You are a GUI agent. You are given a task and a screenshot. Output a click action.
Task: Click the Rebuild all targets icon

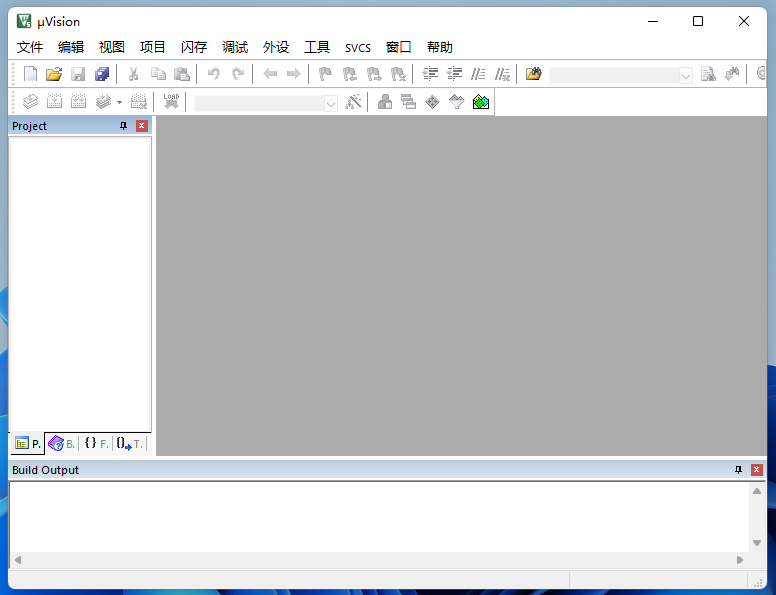pyautogui.click(x=78, y=102)
